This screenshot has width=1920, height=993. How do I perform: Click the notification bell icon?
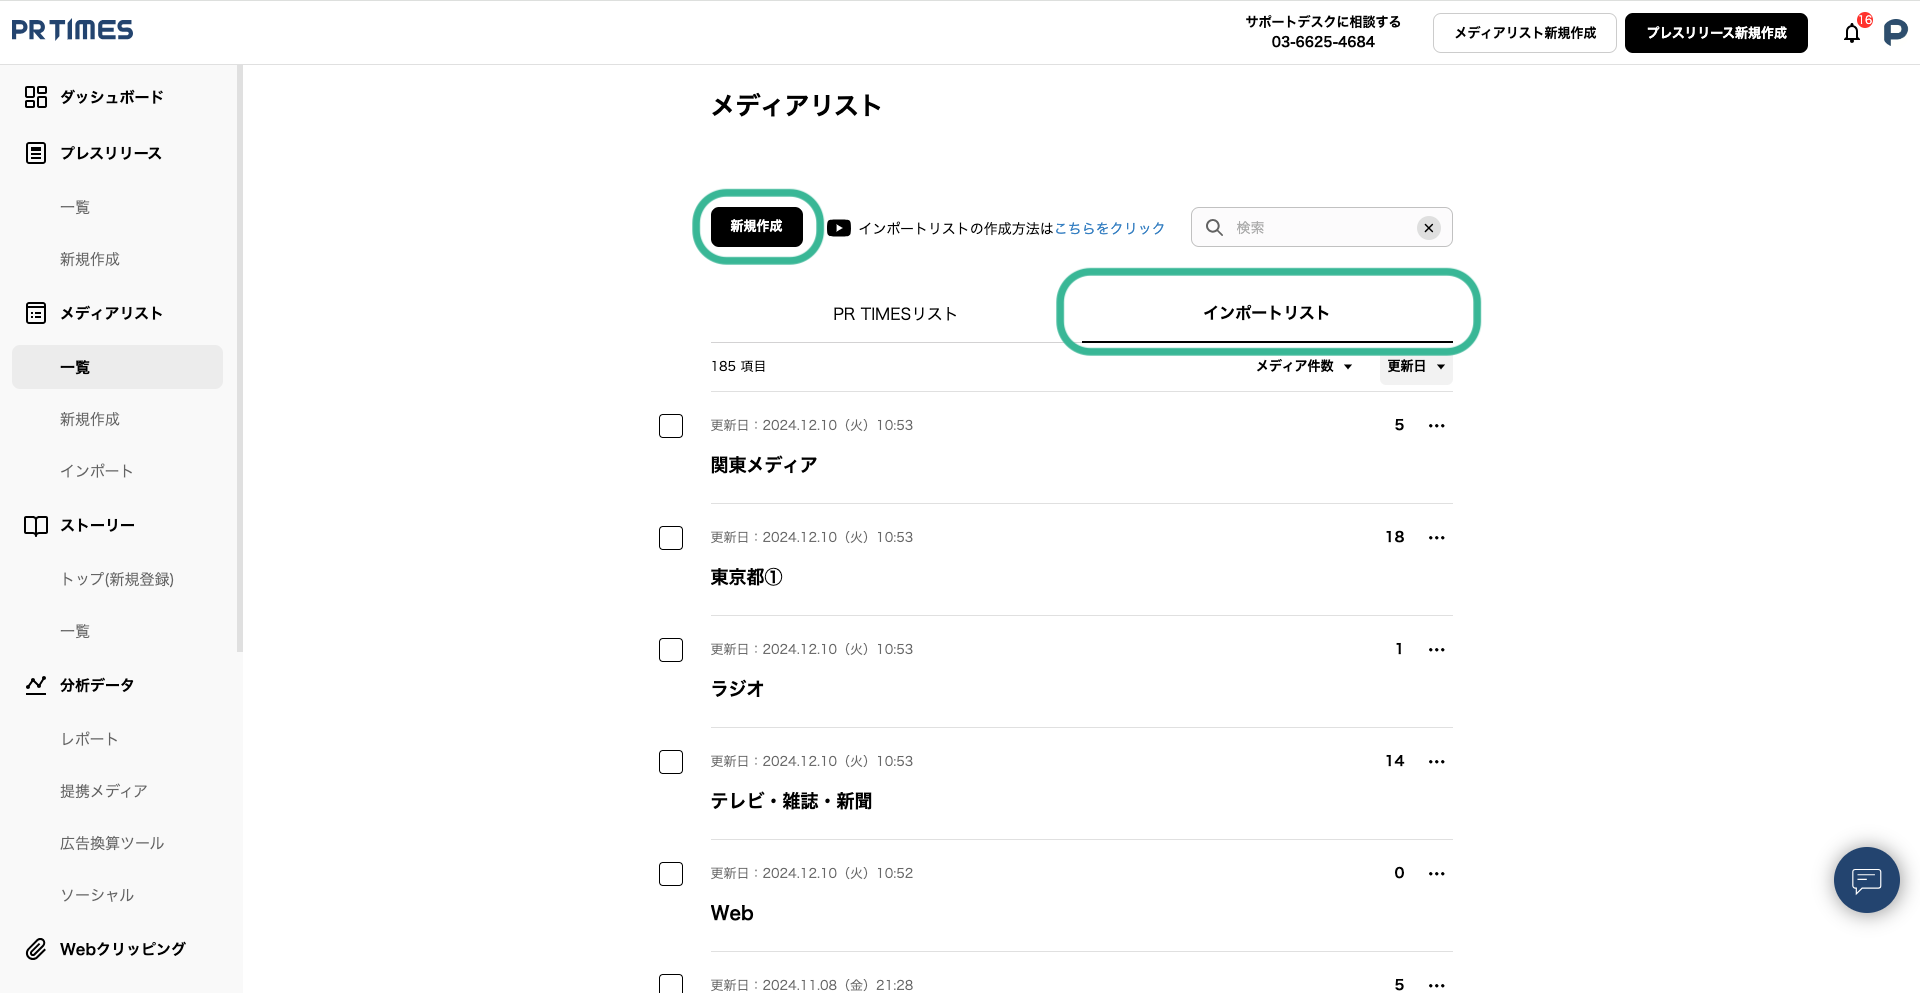pyautogui.click(x=1851, y=33)
